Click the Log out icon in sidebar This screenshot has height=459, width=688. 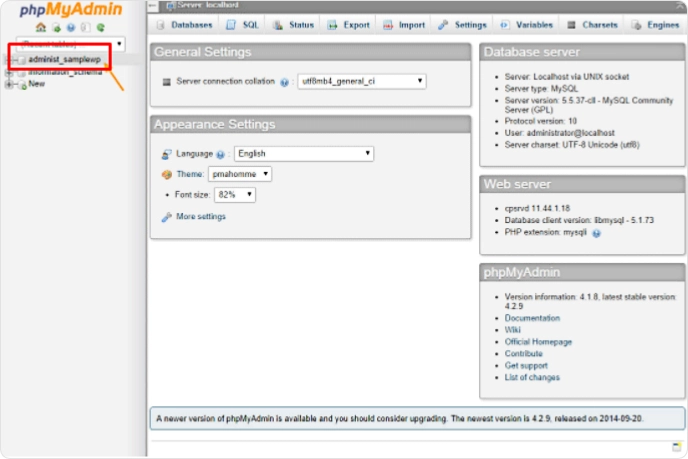[57, 28]
